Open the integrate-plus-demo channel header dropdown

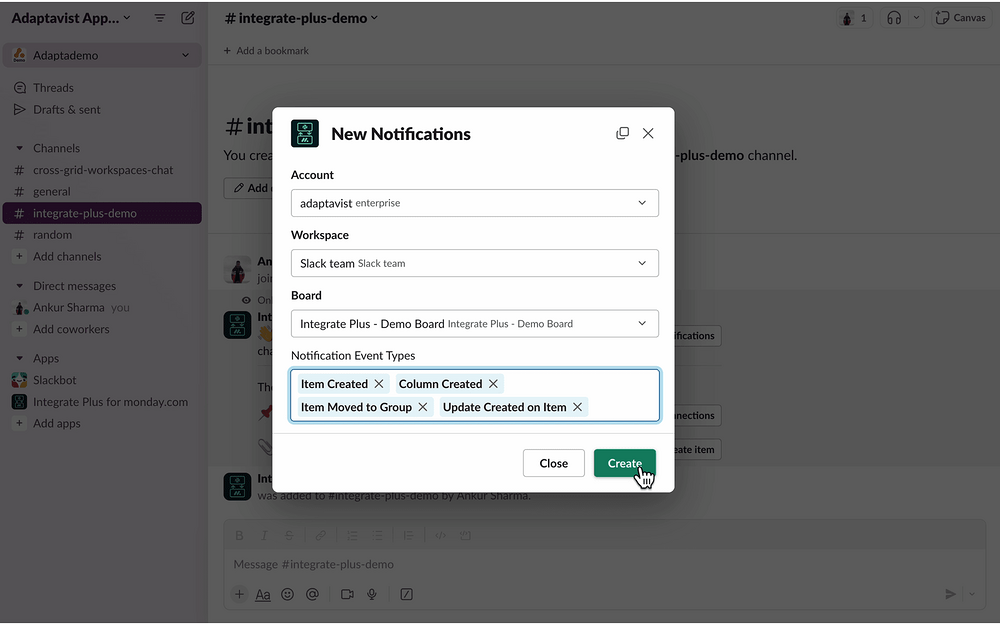pos(302,18)
